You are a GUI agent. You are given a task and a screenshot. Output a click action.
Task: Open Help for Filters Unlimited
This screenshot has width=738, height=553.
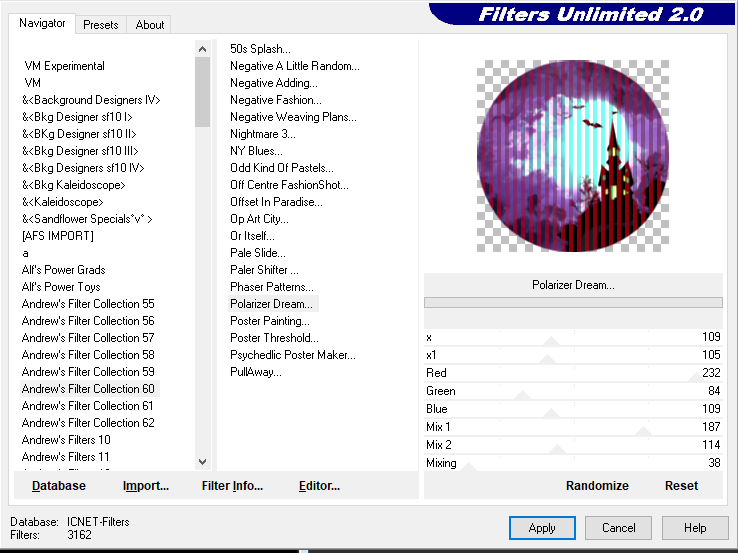click(695, 528)
